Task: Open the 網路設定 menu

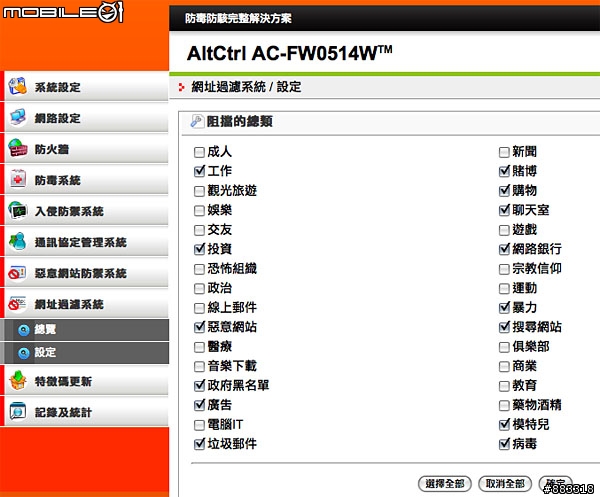Action: pos(86,117)
